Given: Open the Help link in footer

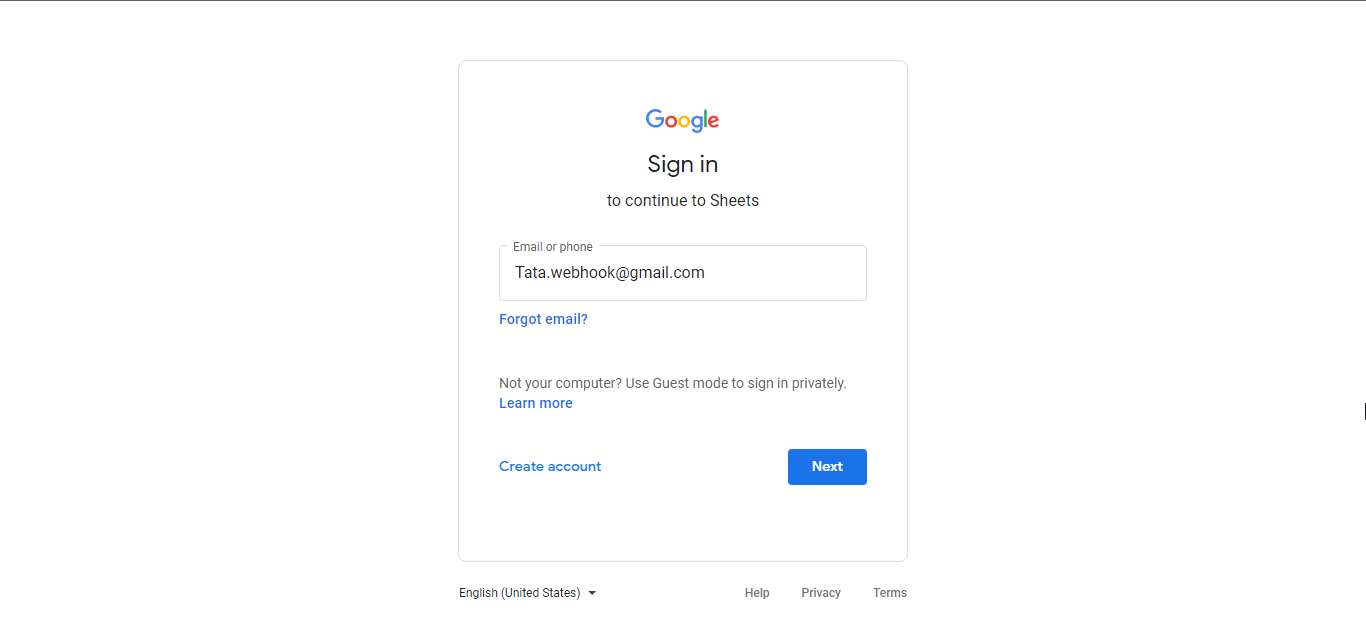Looking at the screenshot, I should (757, 593).
